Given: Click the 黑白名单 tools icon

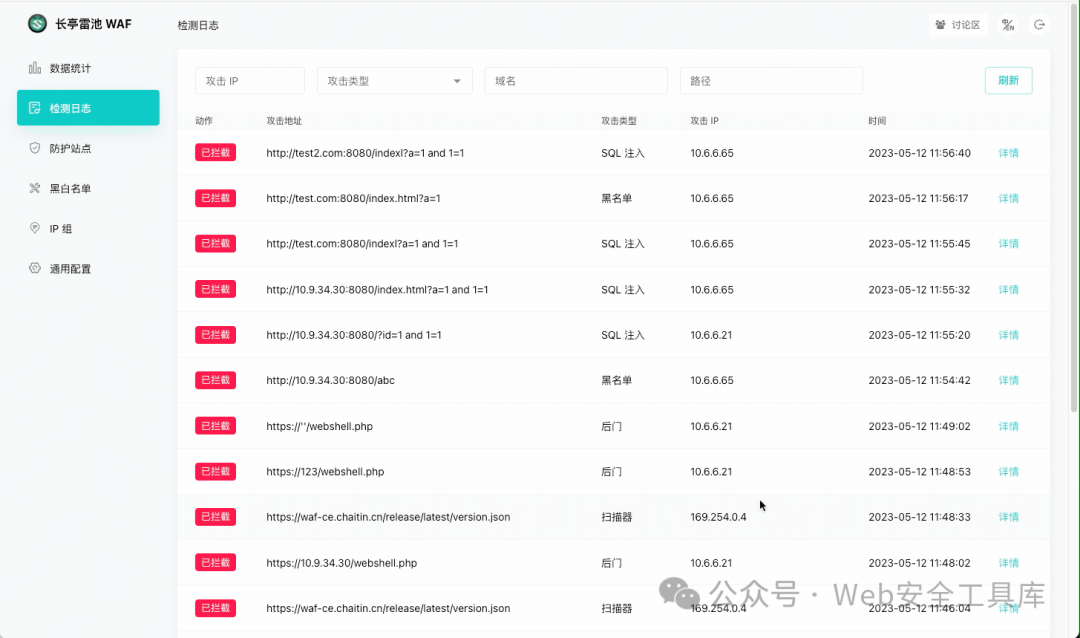Looking at the screenshot, I should [x=34, y=187].
